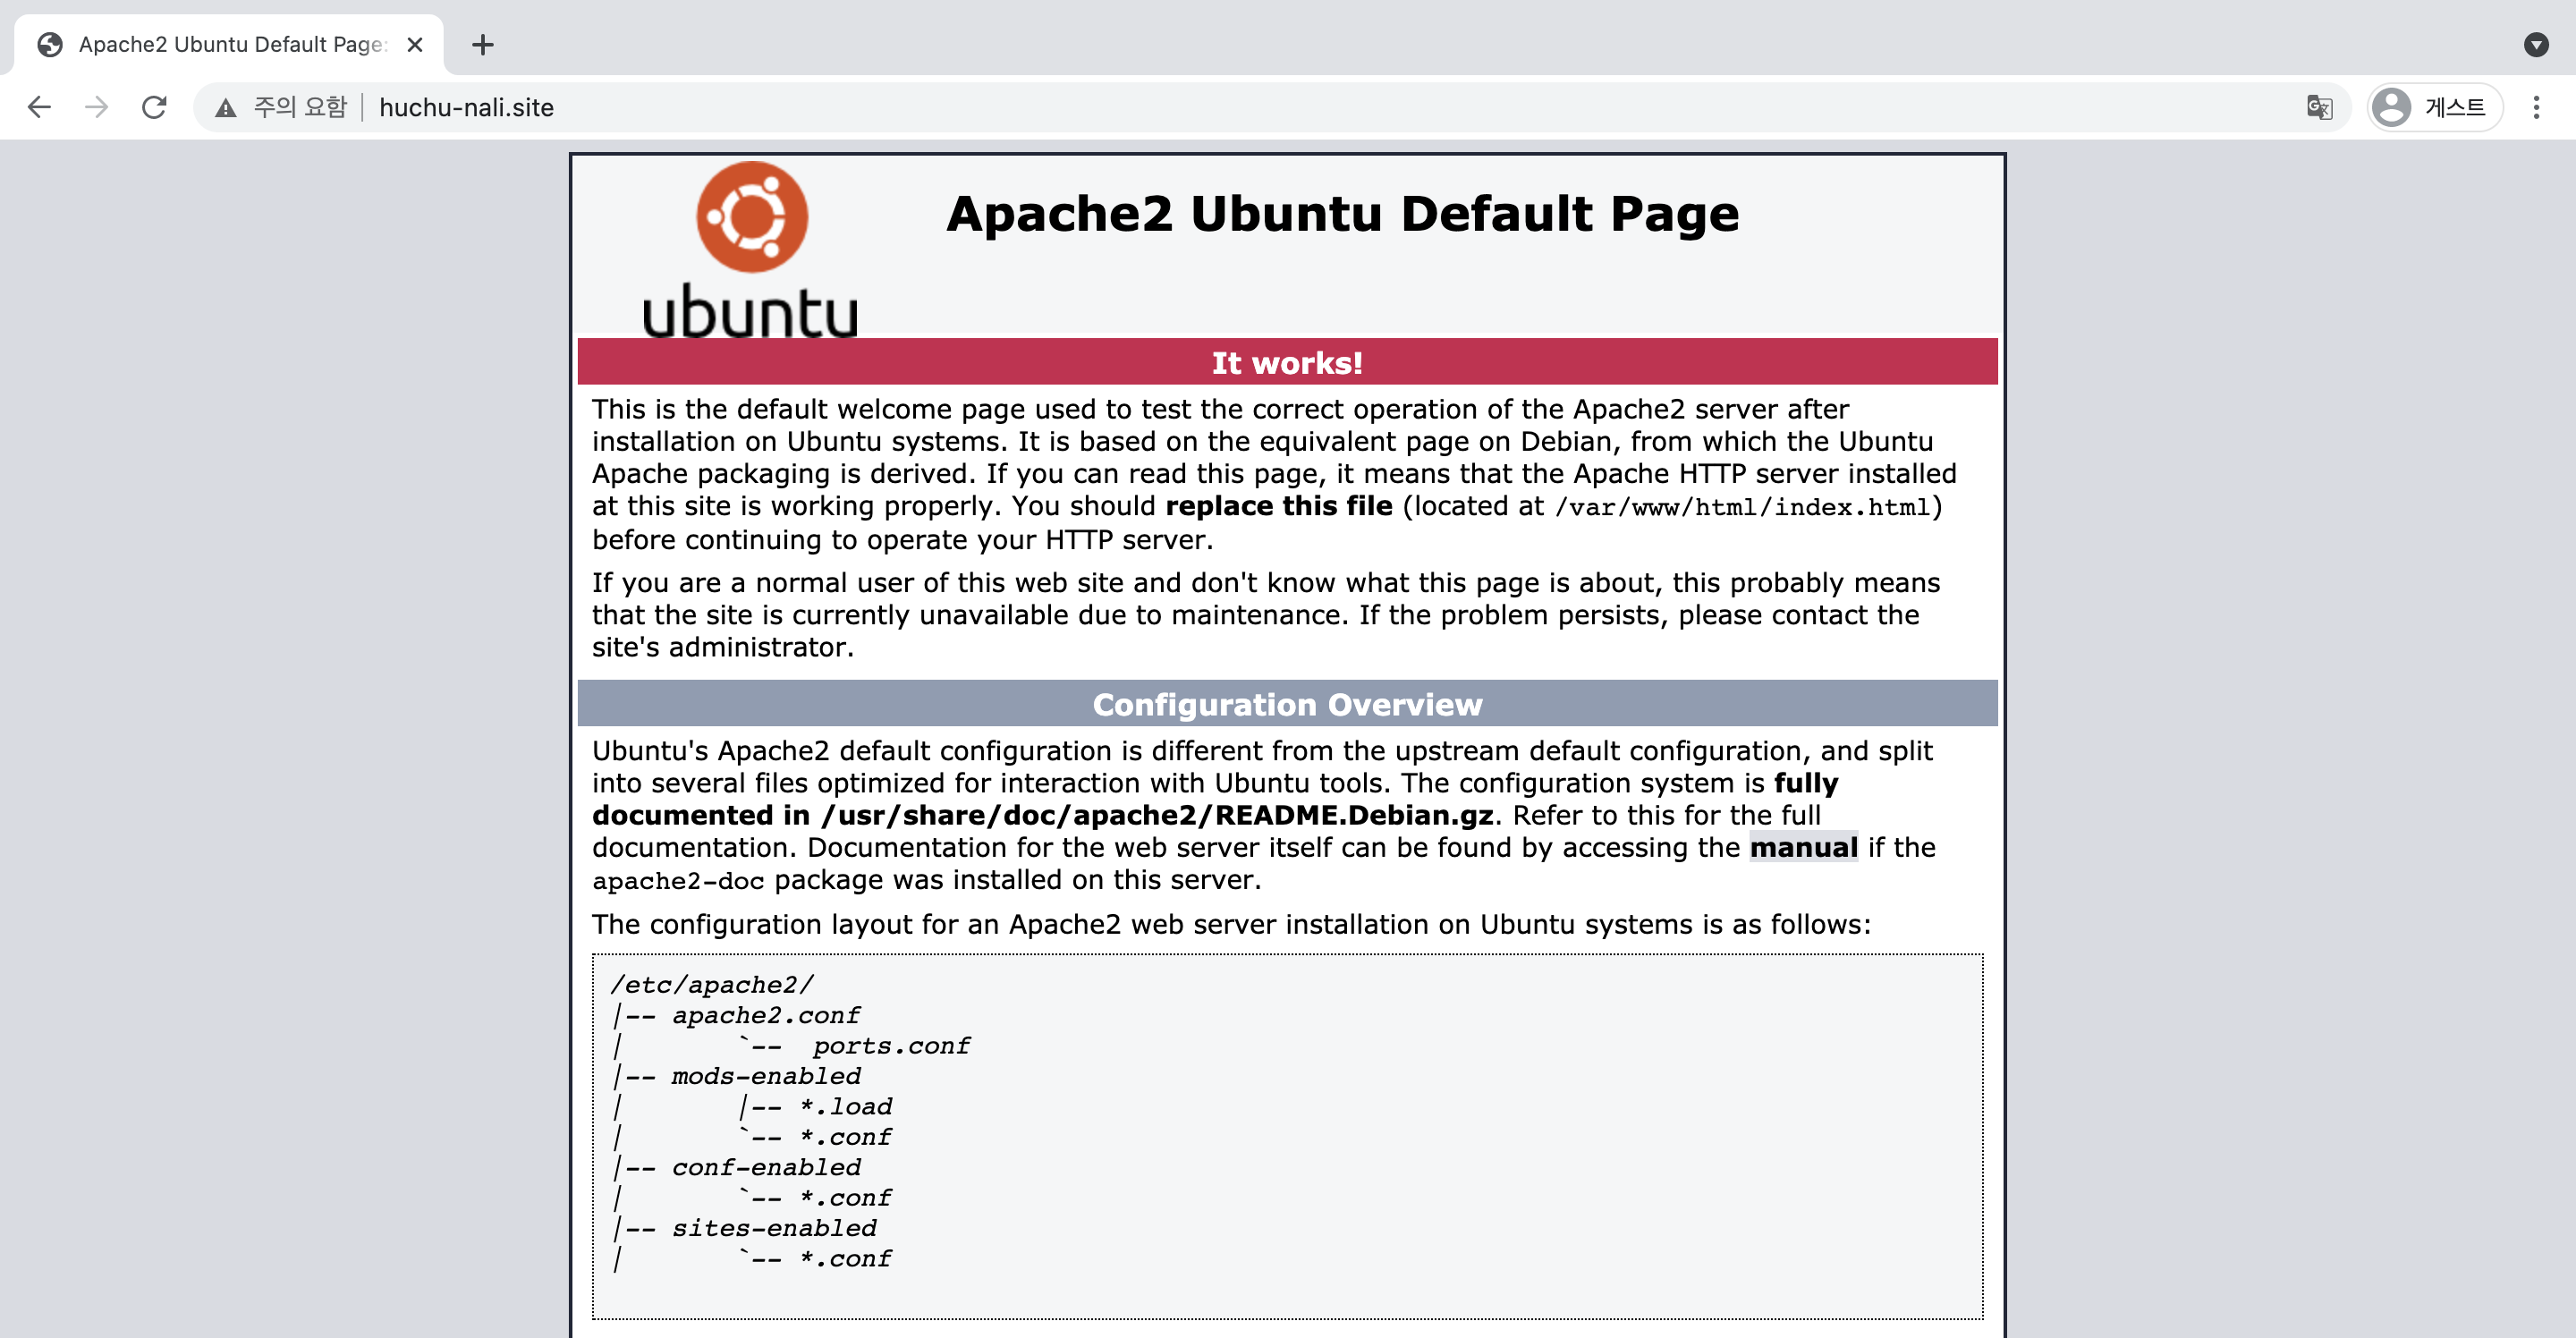Click the Configuration Overview header bar

[x=1287, y=704]
